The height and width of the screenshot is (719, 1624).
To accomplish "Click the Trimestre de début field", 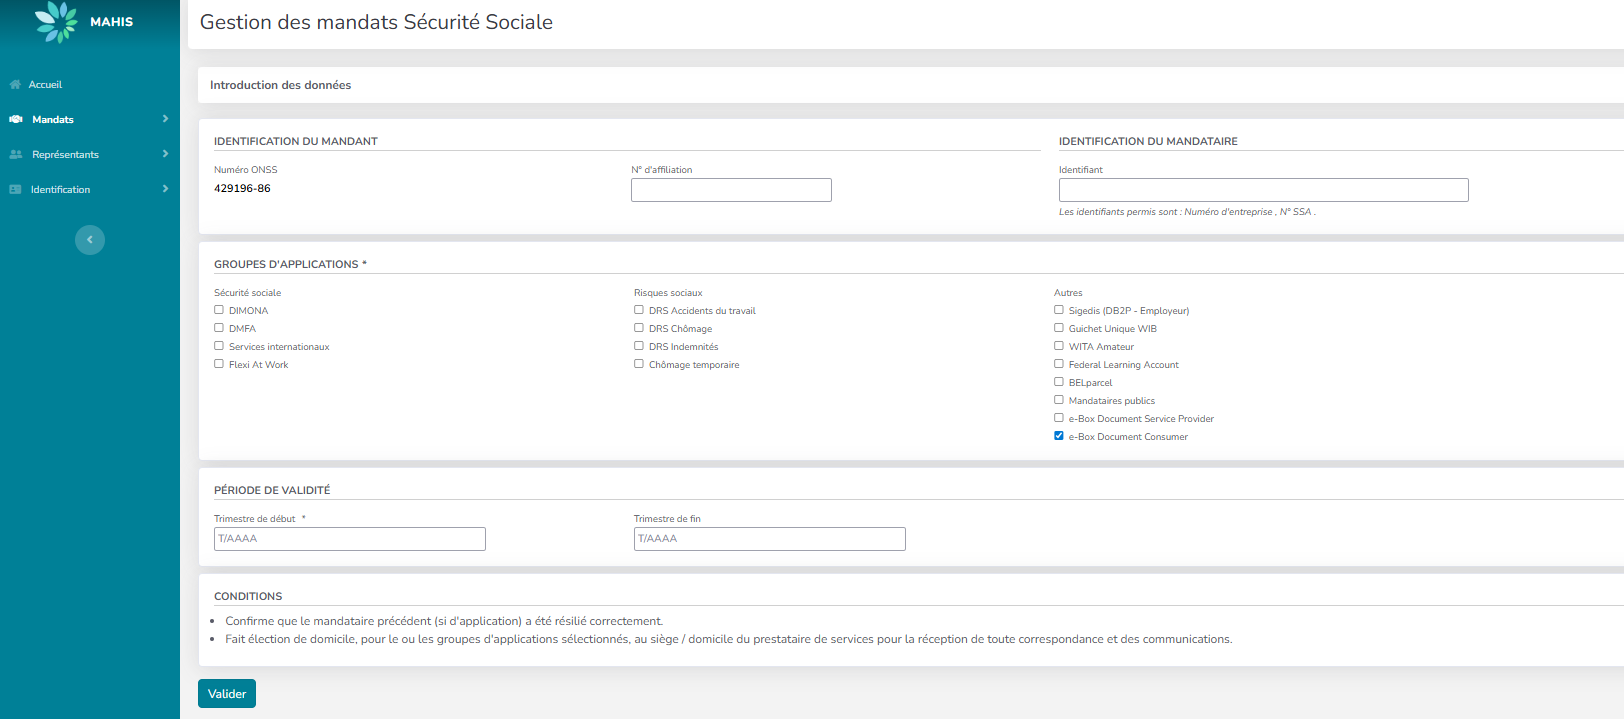I will 350,539.
